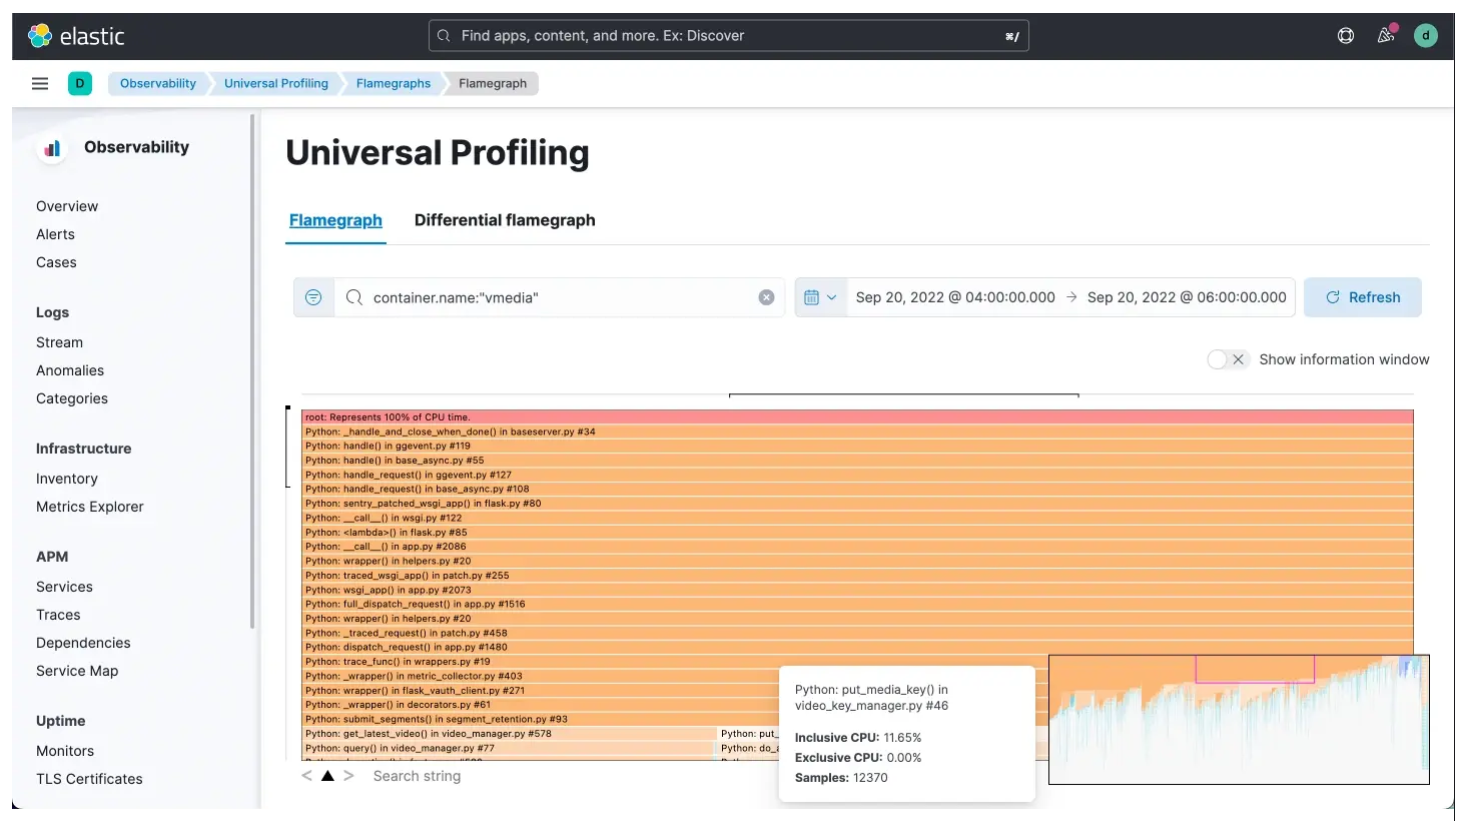Viewport: 1467px width, 821px height.
Task: Click the saved query filter icon
Action: (313, 298)
